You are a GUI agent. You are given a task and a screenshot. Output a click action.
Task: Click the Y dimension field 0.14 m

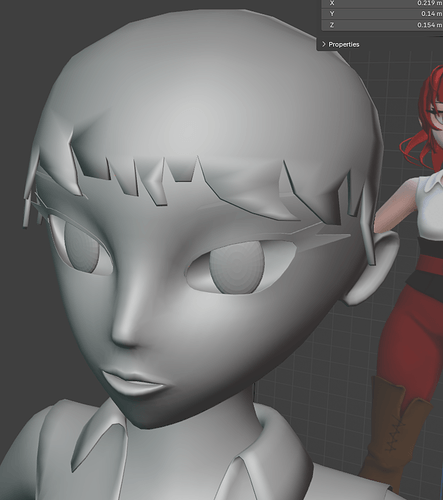(382, 14)
